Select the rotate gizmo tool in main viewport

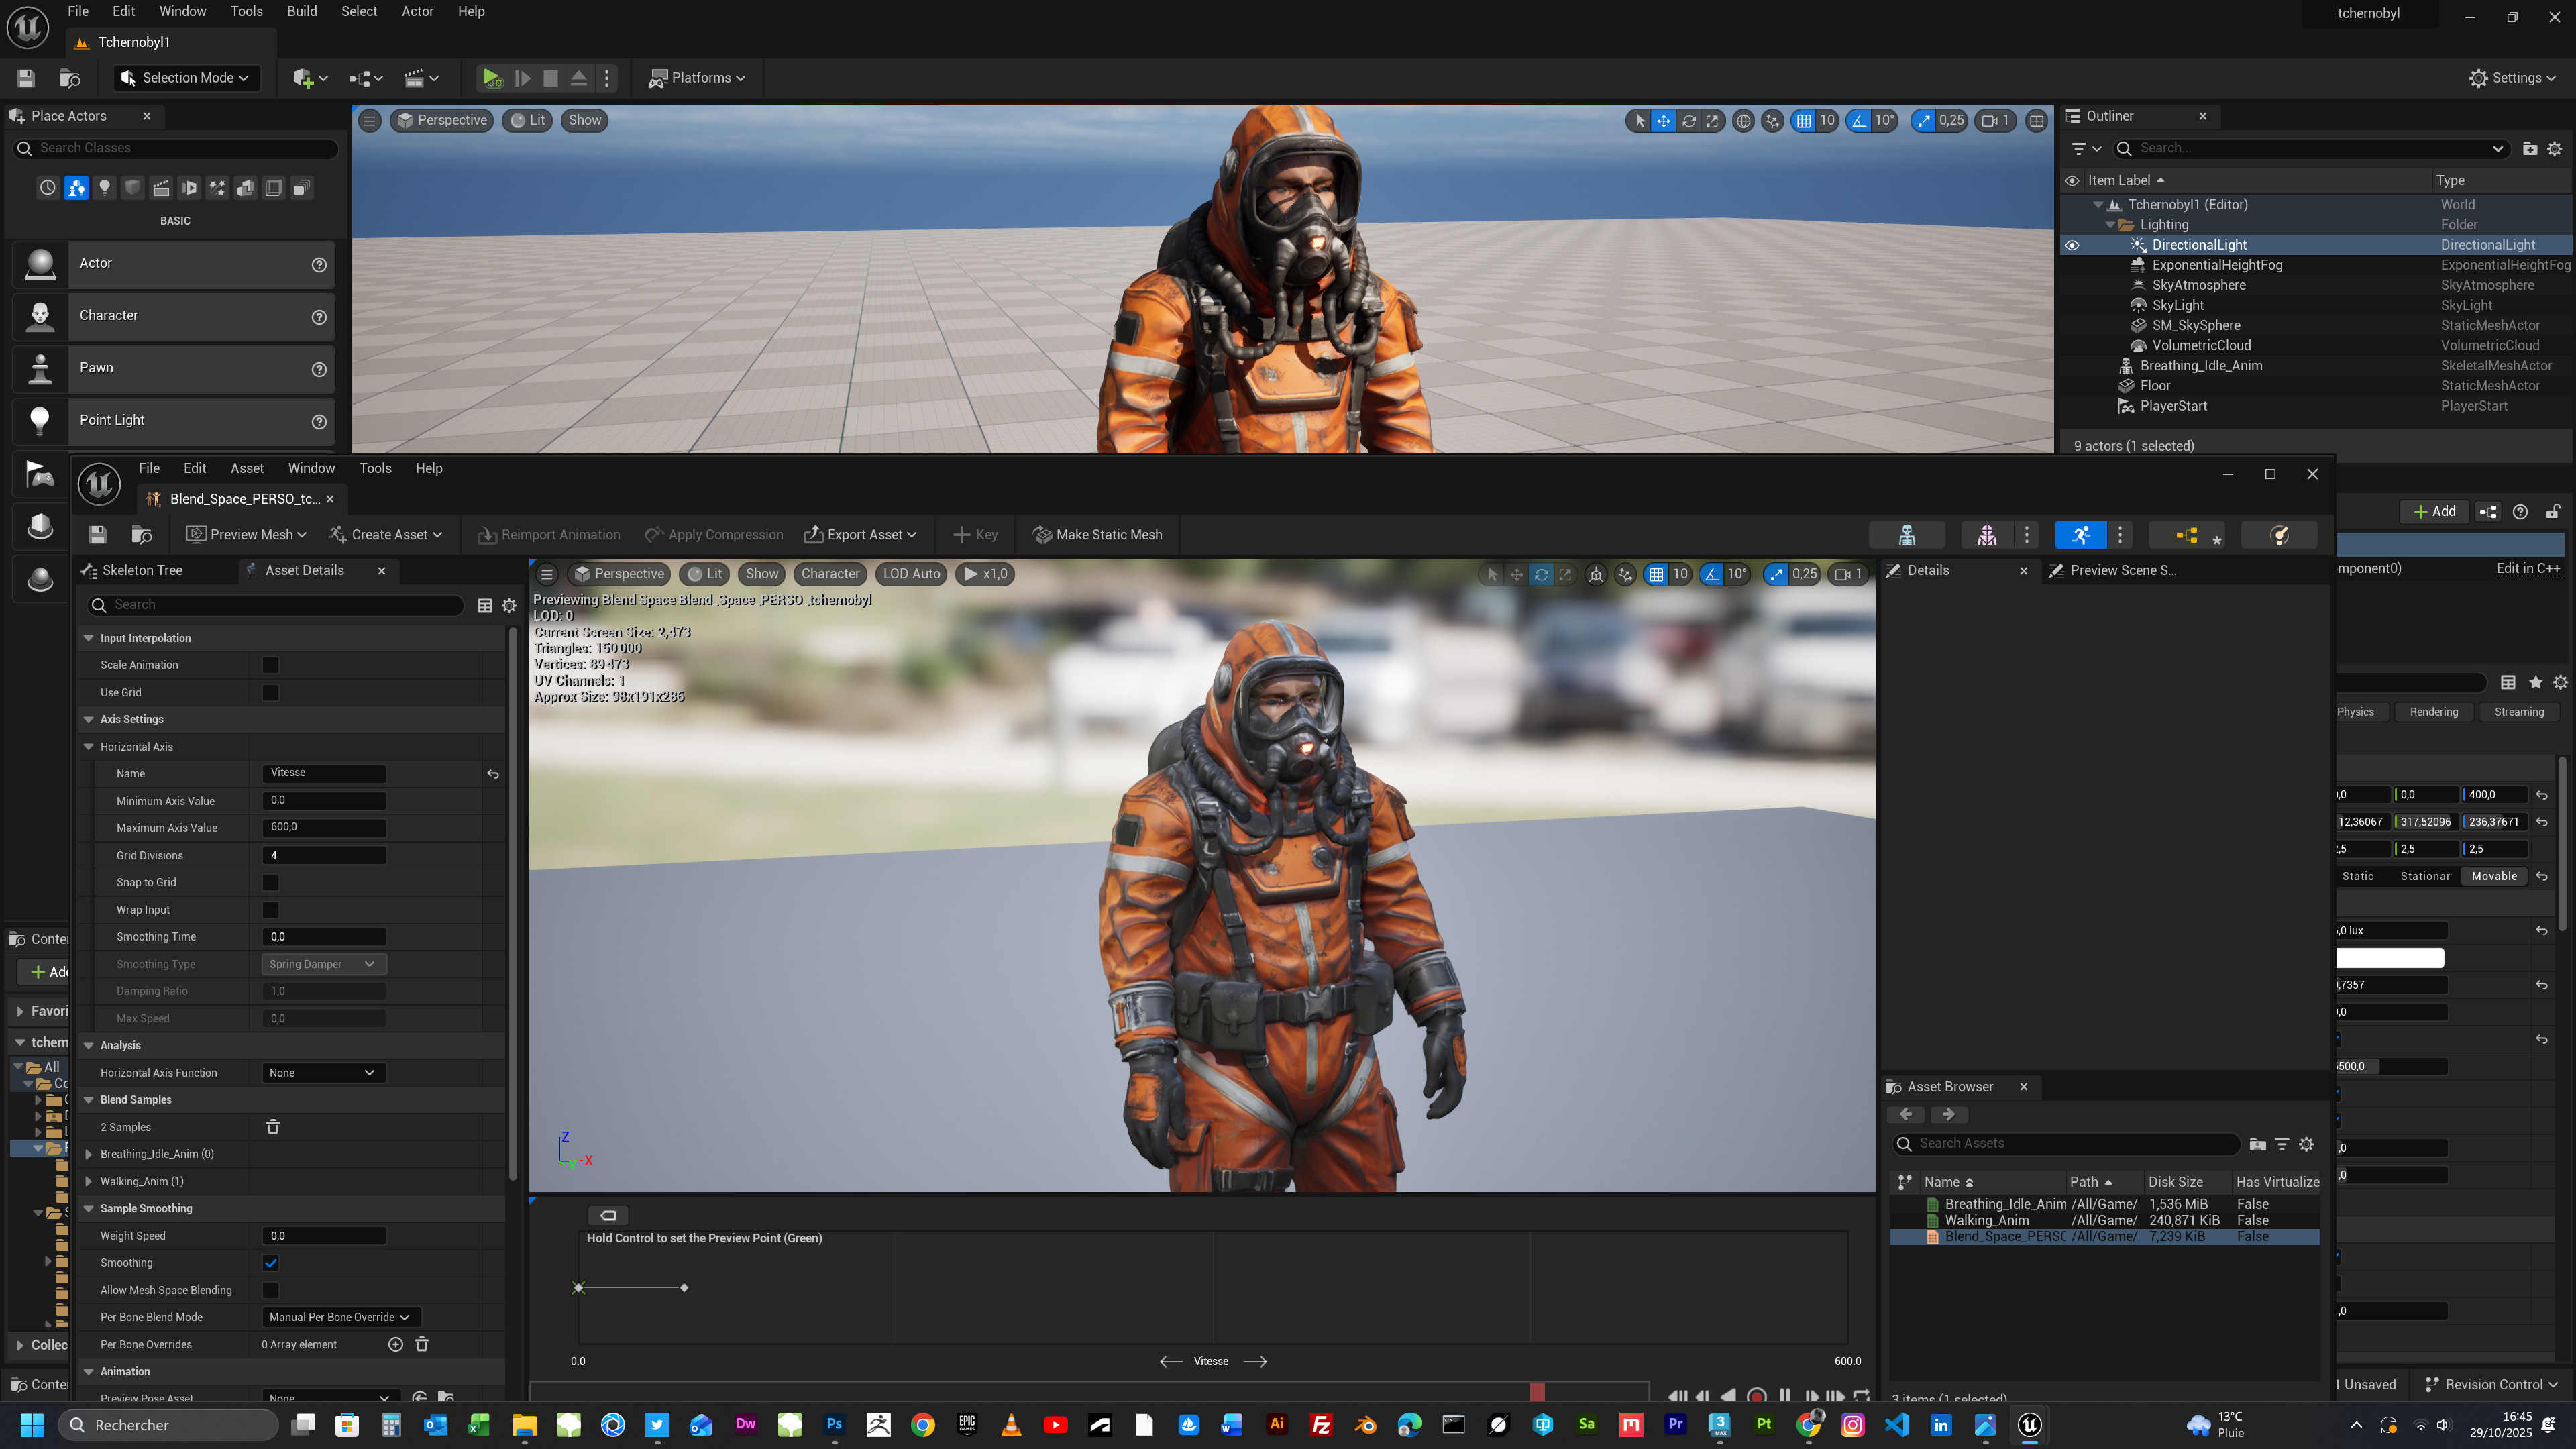[x=1688, y=121]
